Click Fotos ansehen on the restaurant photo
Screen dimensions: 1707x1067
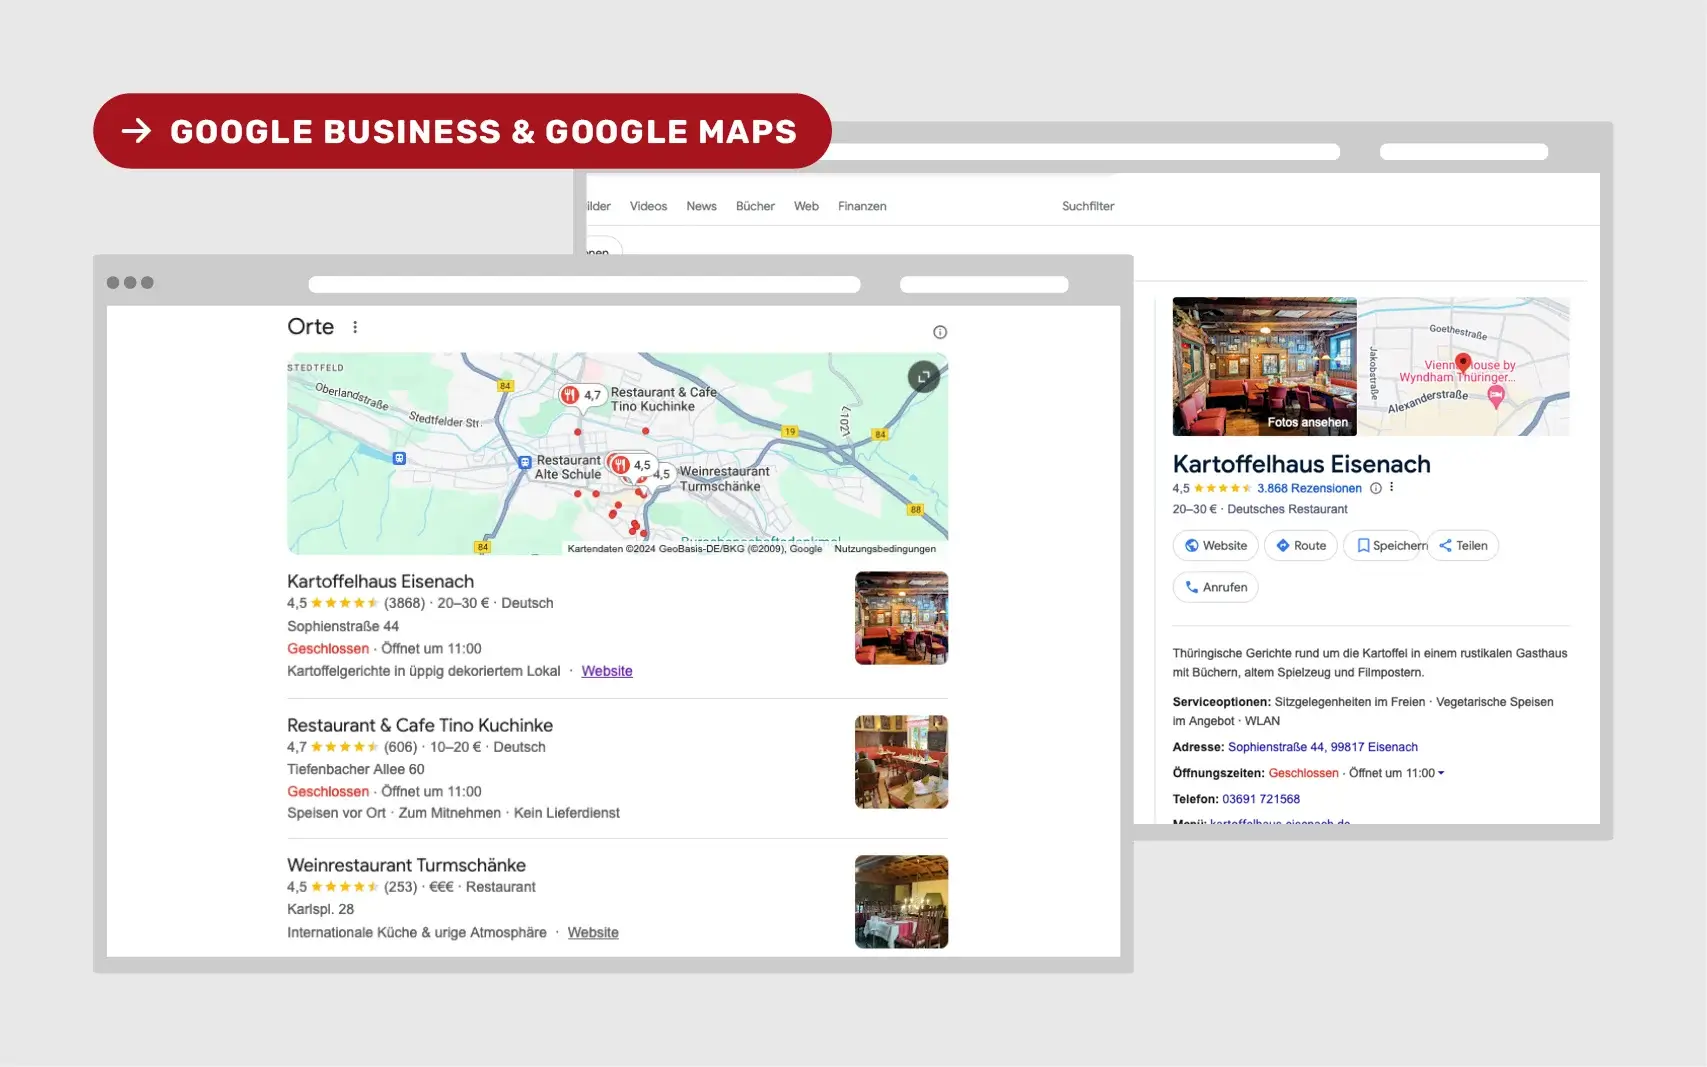click(x=1307, y=422)
